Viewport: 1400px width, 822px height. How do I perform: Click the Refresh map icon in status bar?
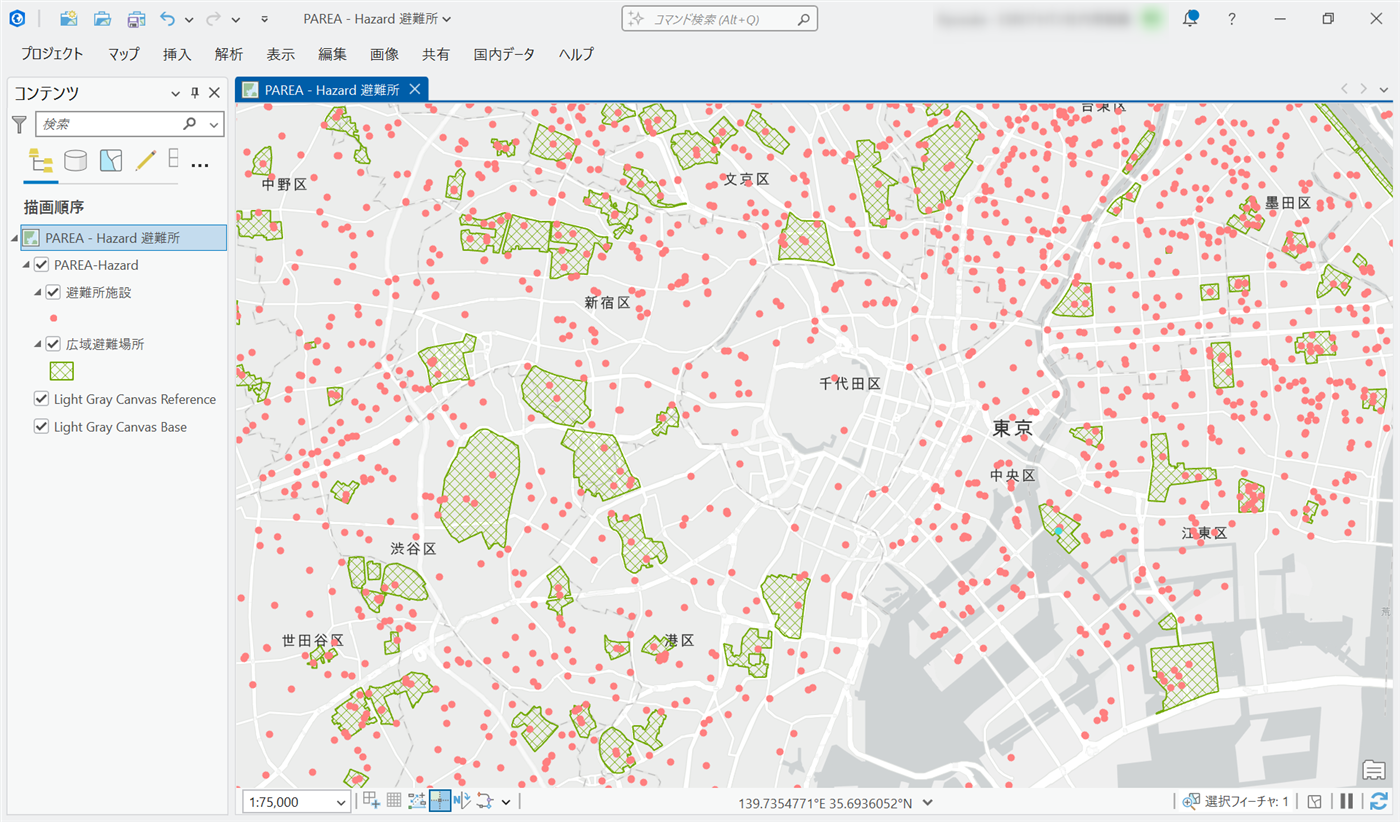(1379, 801)
